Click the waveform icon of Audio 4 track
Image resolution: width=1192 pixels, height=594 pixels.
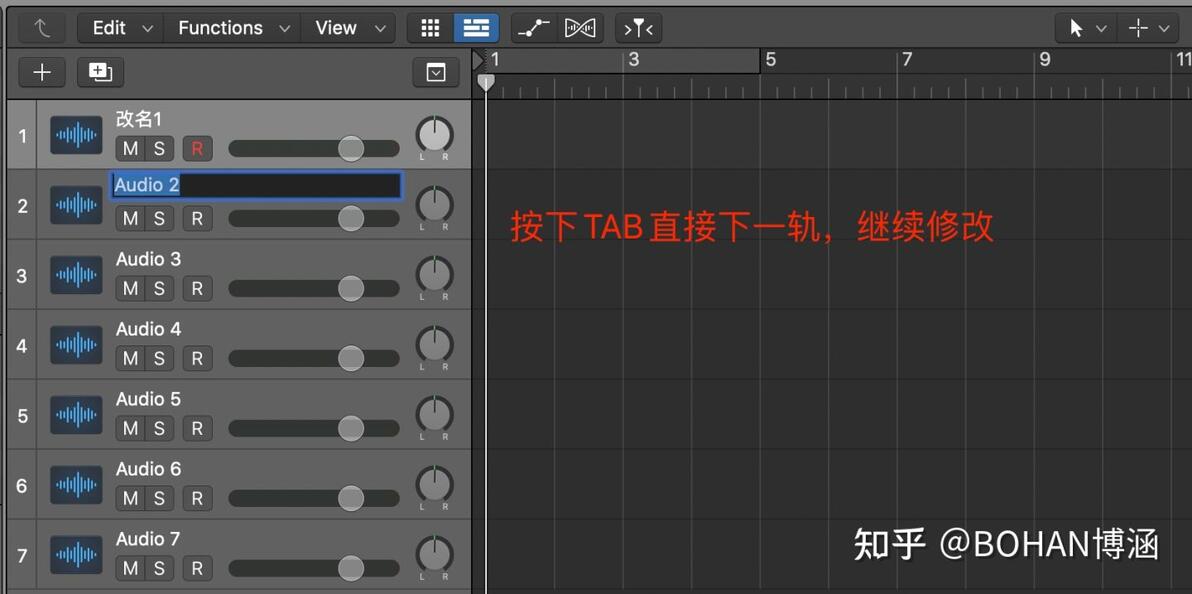point(76,345)
